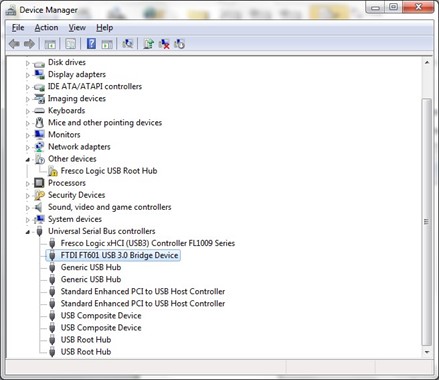Click the Imaging devices category icon
This screenshot has height=380, width=439.
click(x=39, y=99)
